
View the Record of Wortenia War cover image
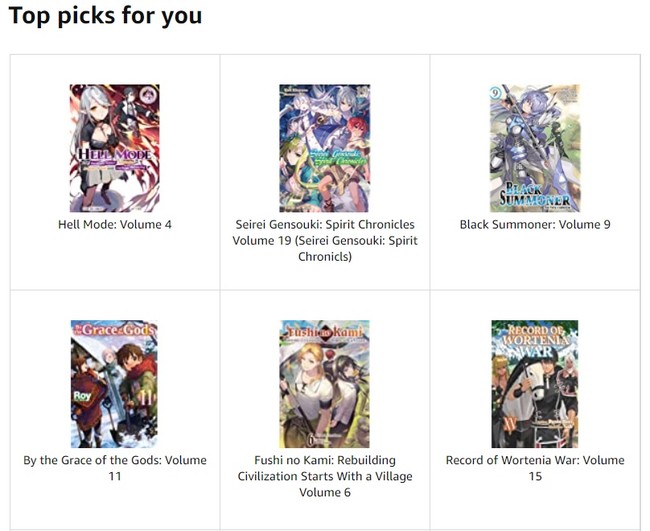point(535,384)
